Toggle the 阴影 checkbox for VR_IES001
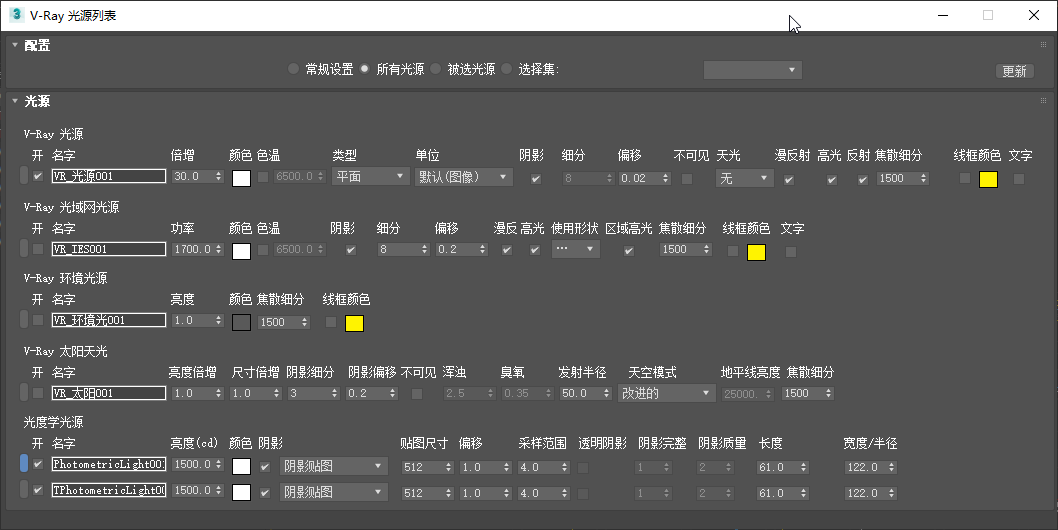Image resolution: width=1058 pixels, height=530 pixels. pos(351,250)
